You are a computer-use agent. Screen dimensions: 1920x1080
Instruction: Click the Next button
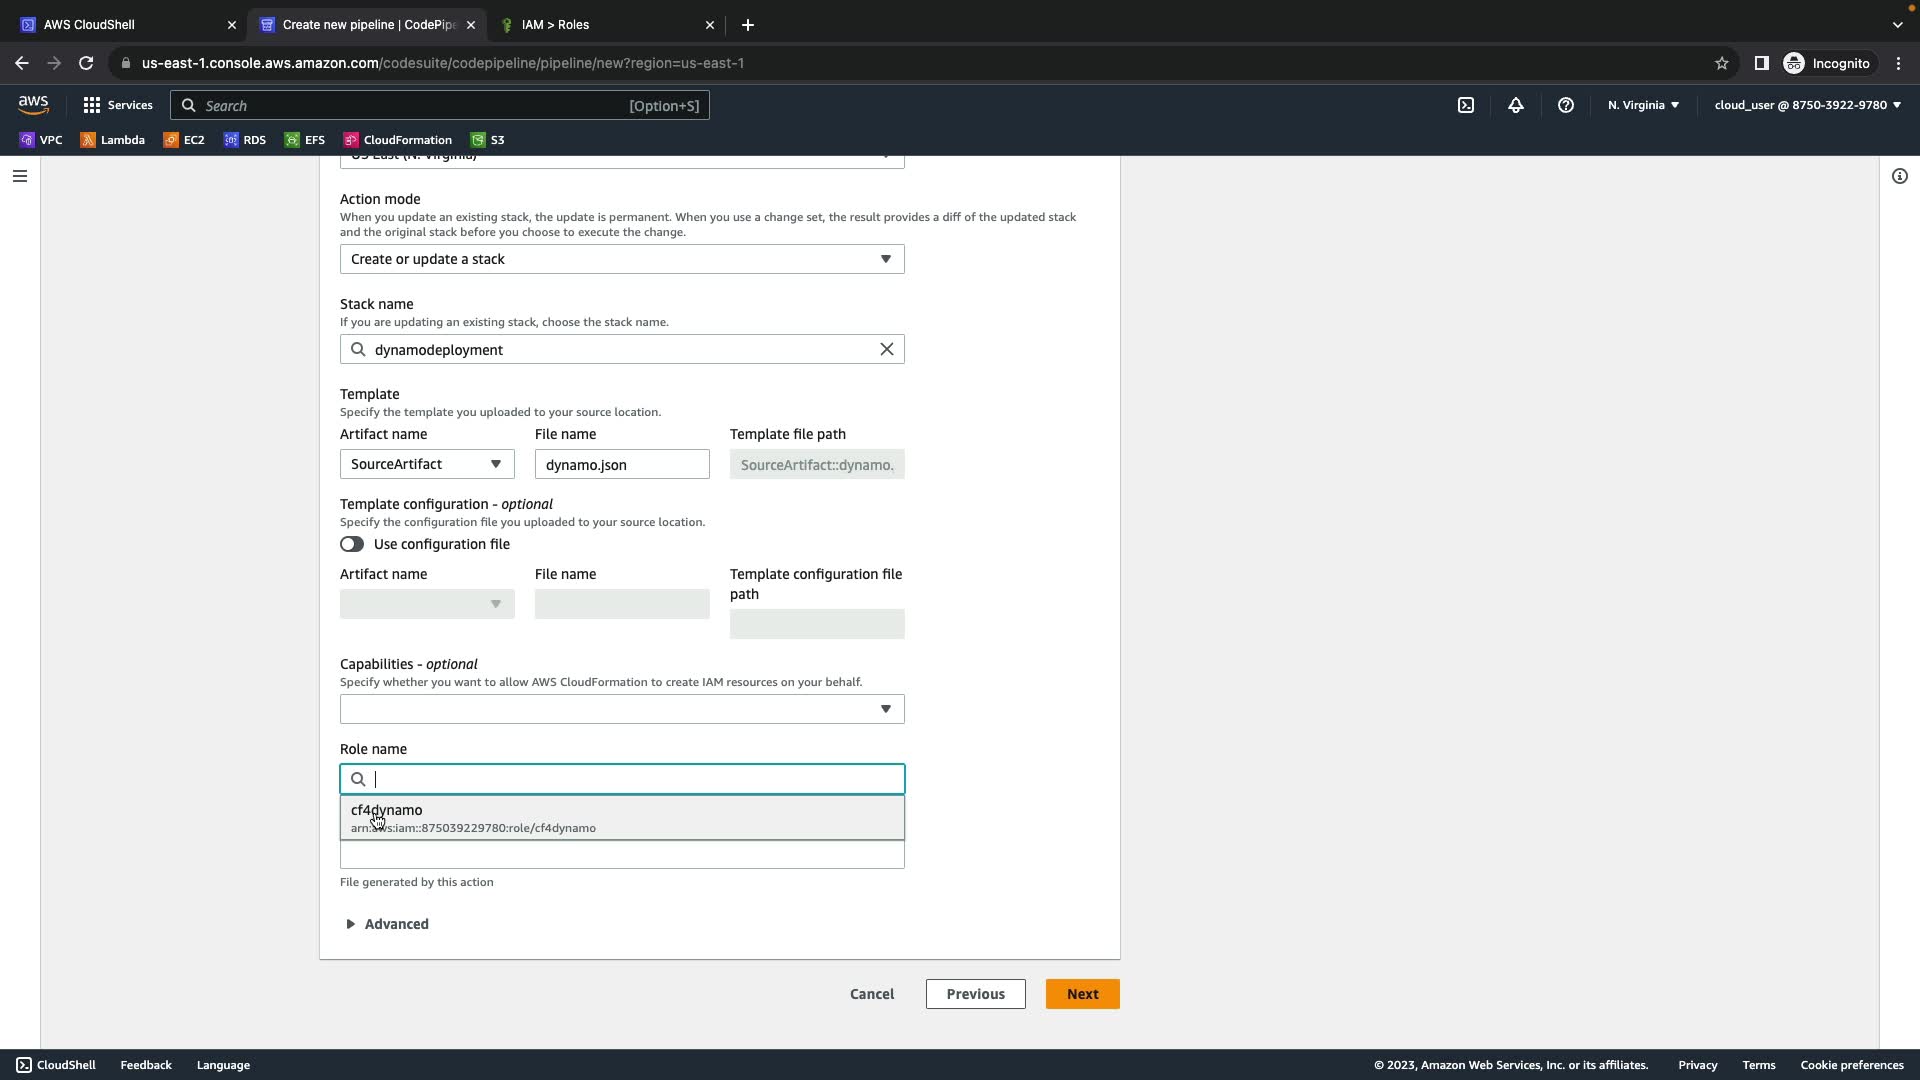[x=1082, y=994]
